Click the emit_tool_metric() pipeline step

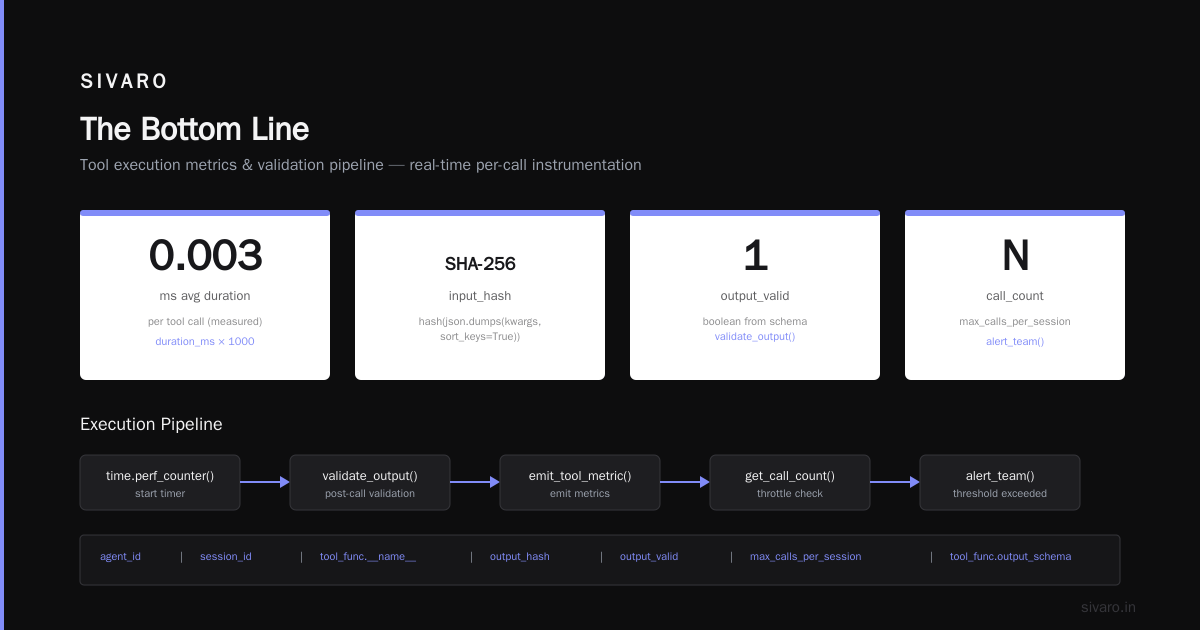coord(580,483)
